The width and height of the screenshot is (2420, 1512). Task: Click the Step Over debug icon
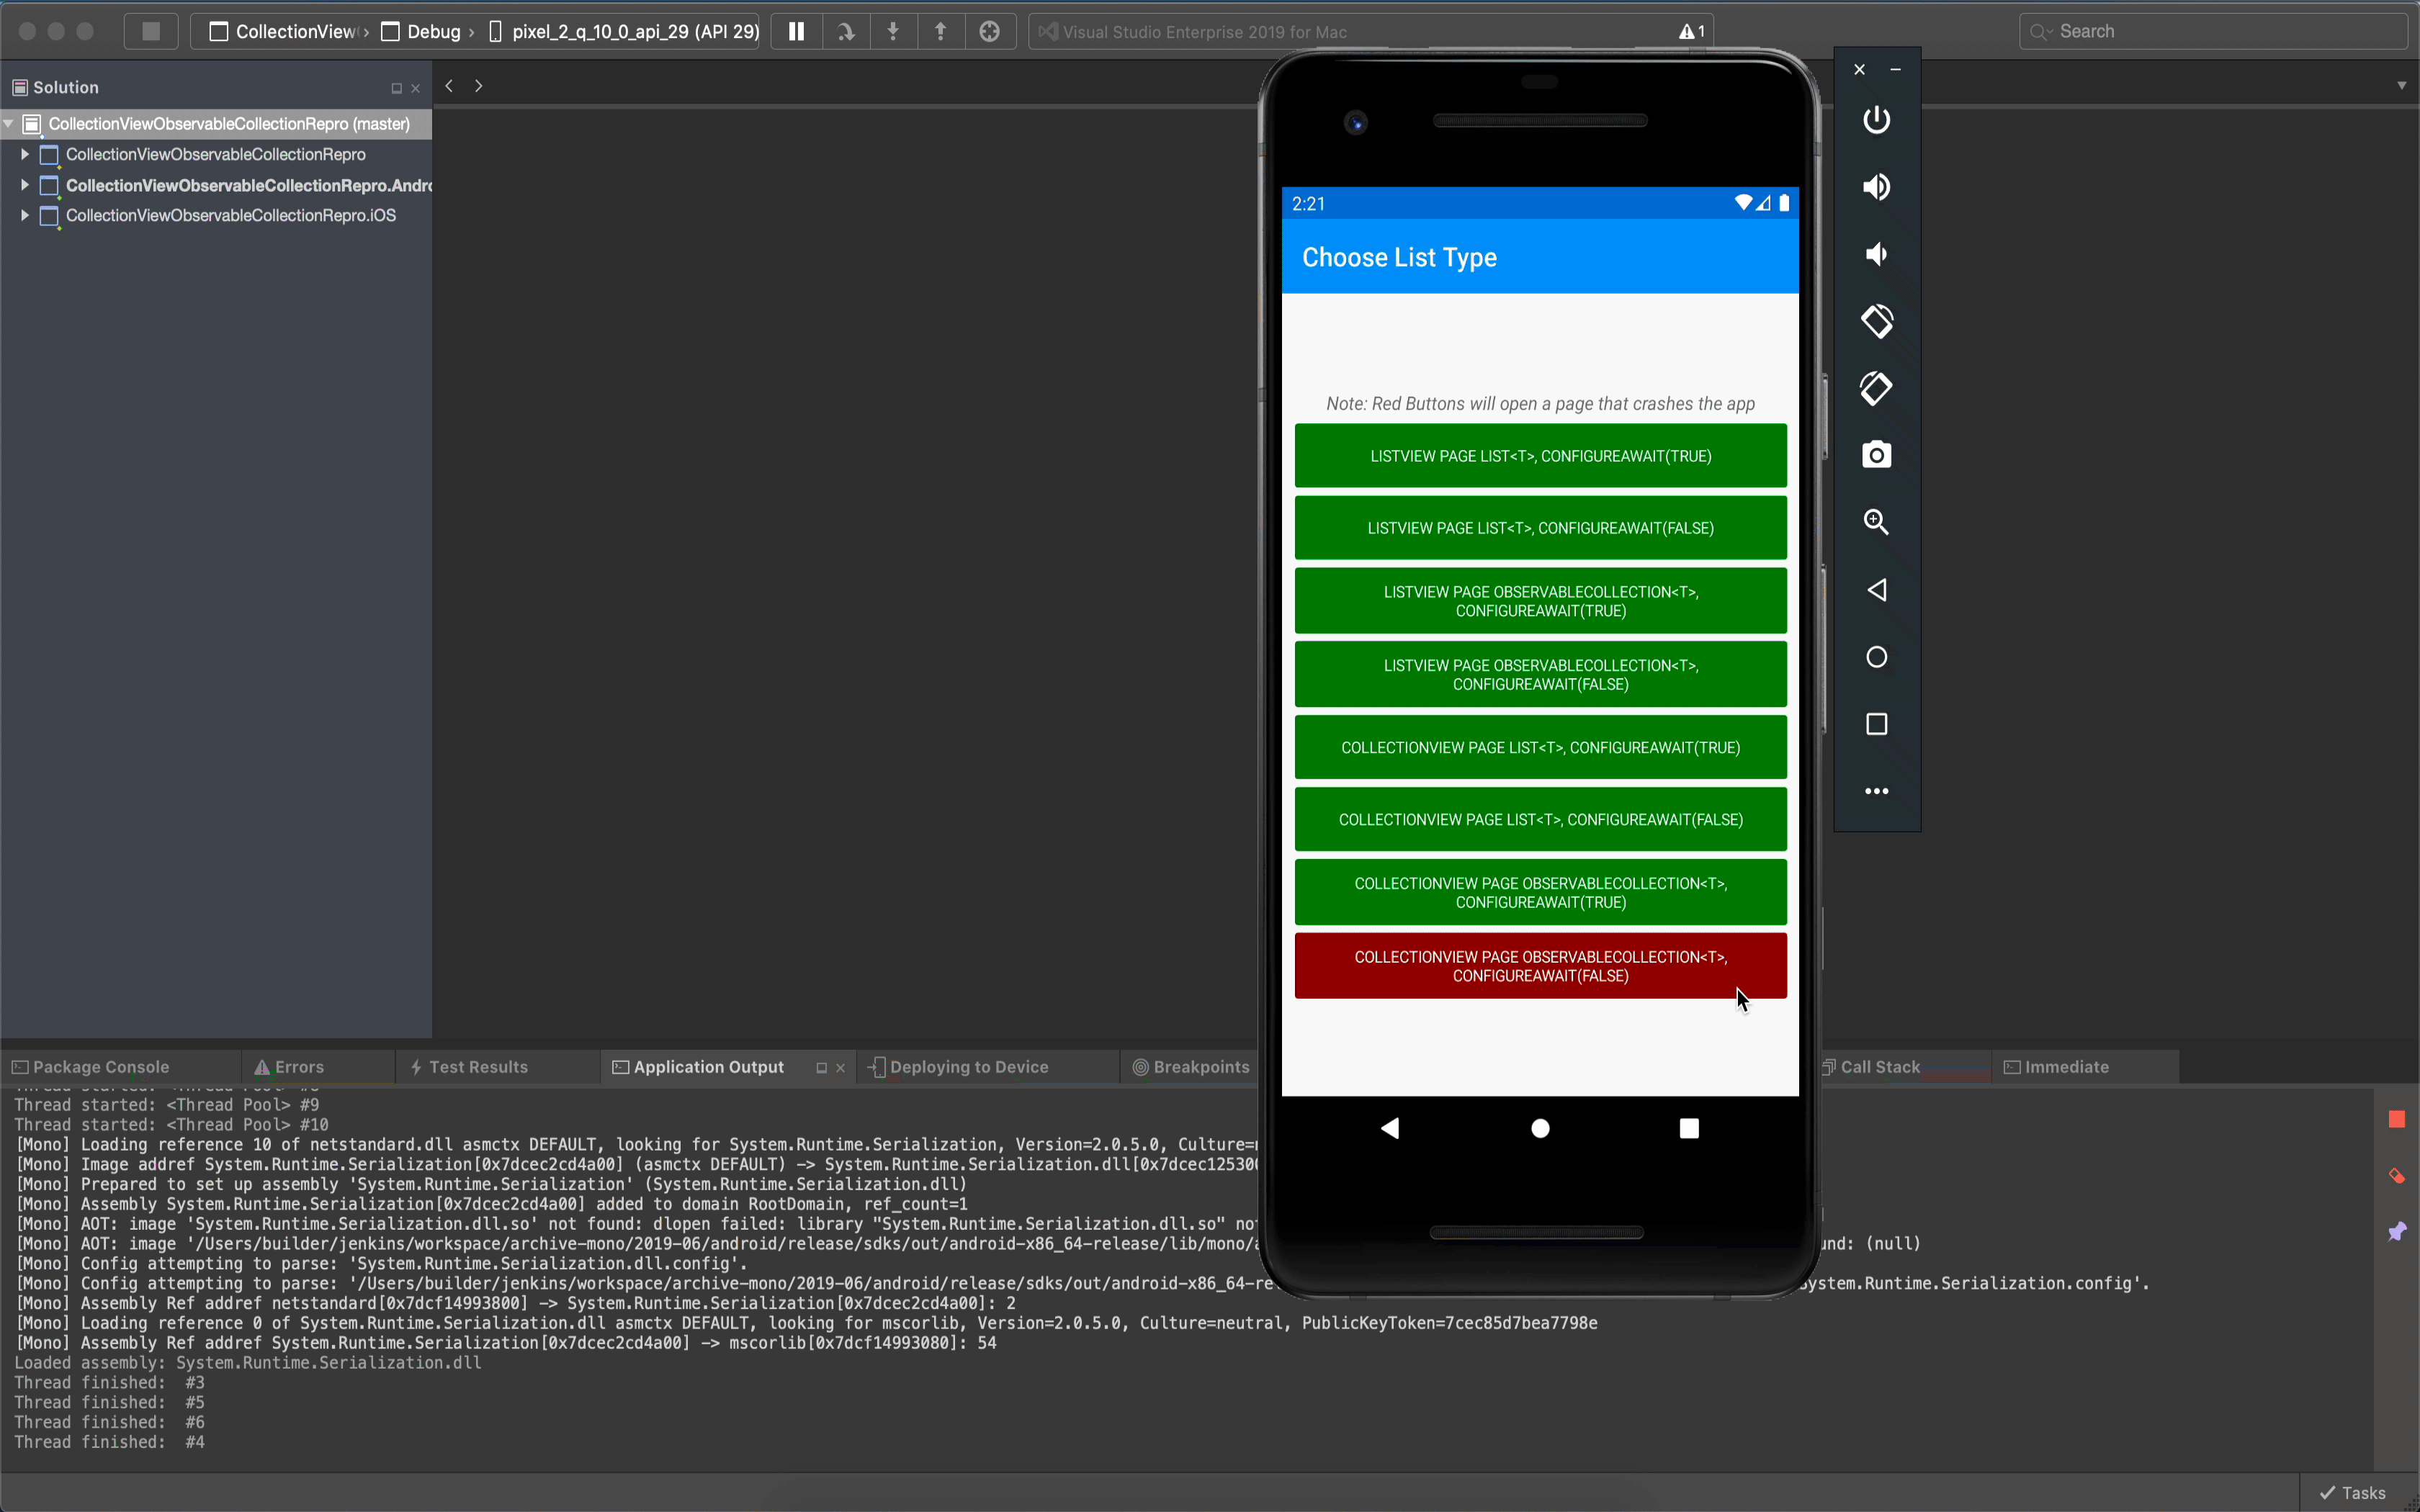click(845, 31)
